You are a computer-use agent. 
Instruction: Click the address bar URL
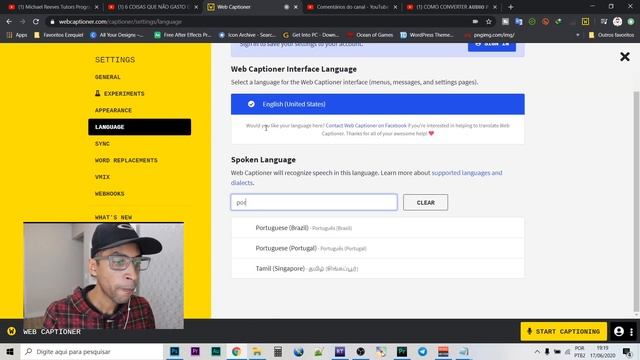click(120, 22)
